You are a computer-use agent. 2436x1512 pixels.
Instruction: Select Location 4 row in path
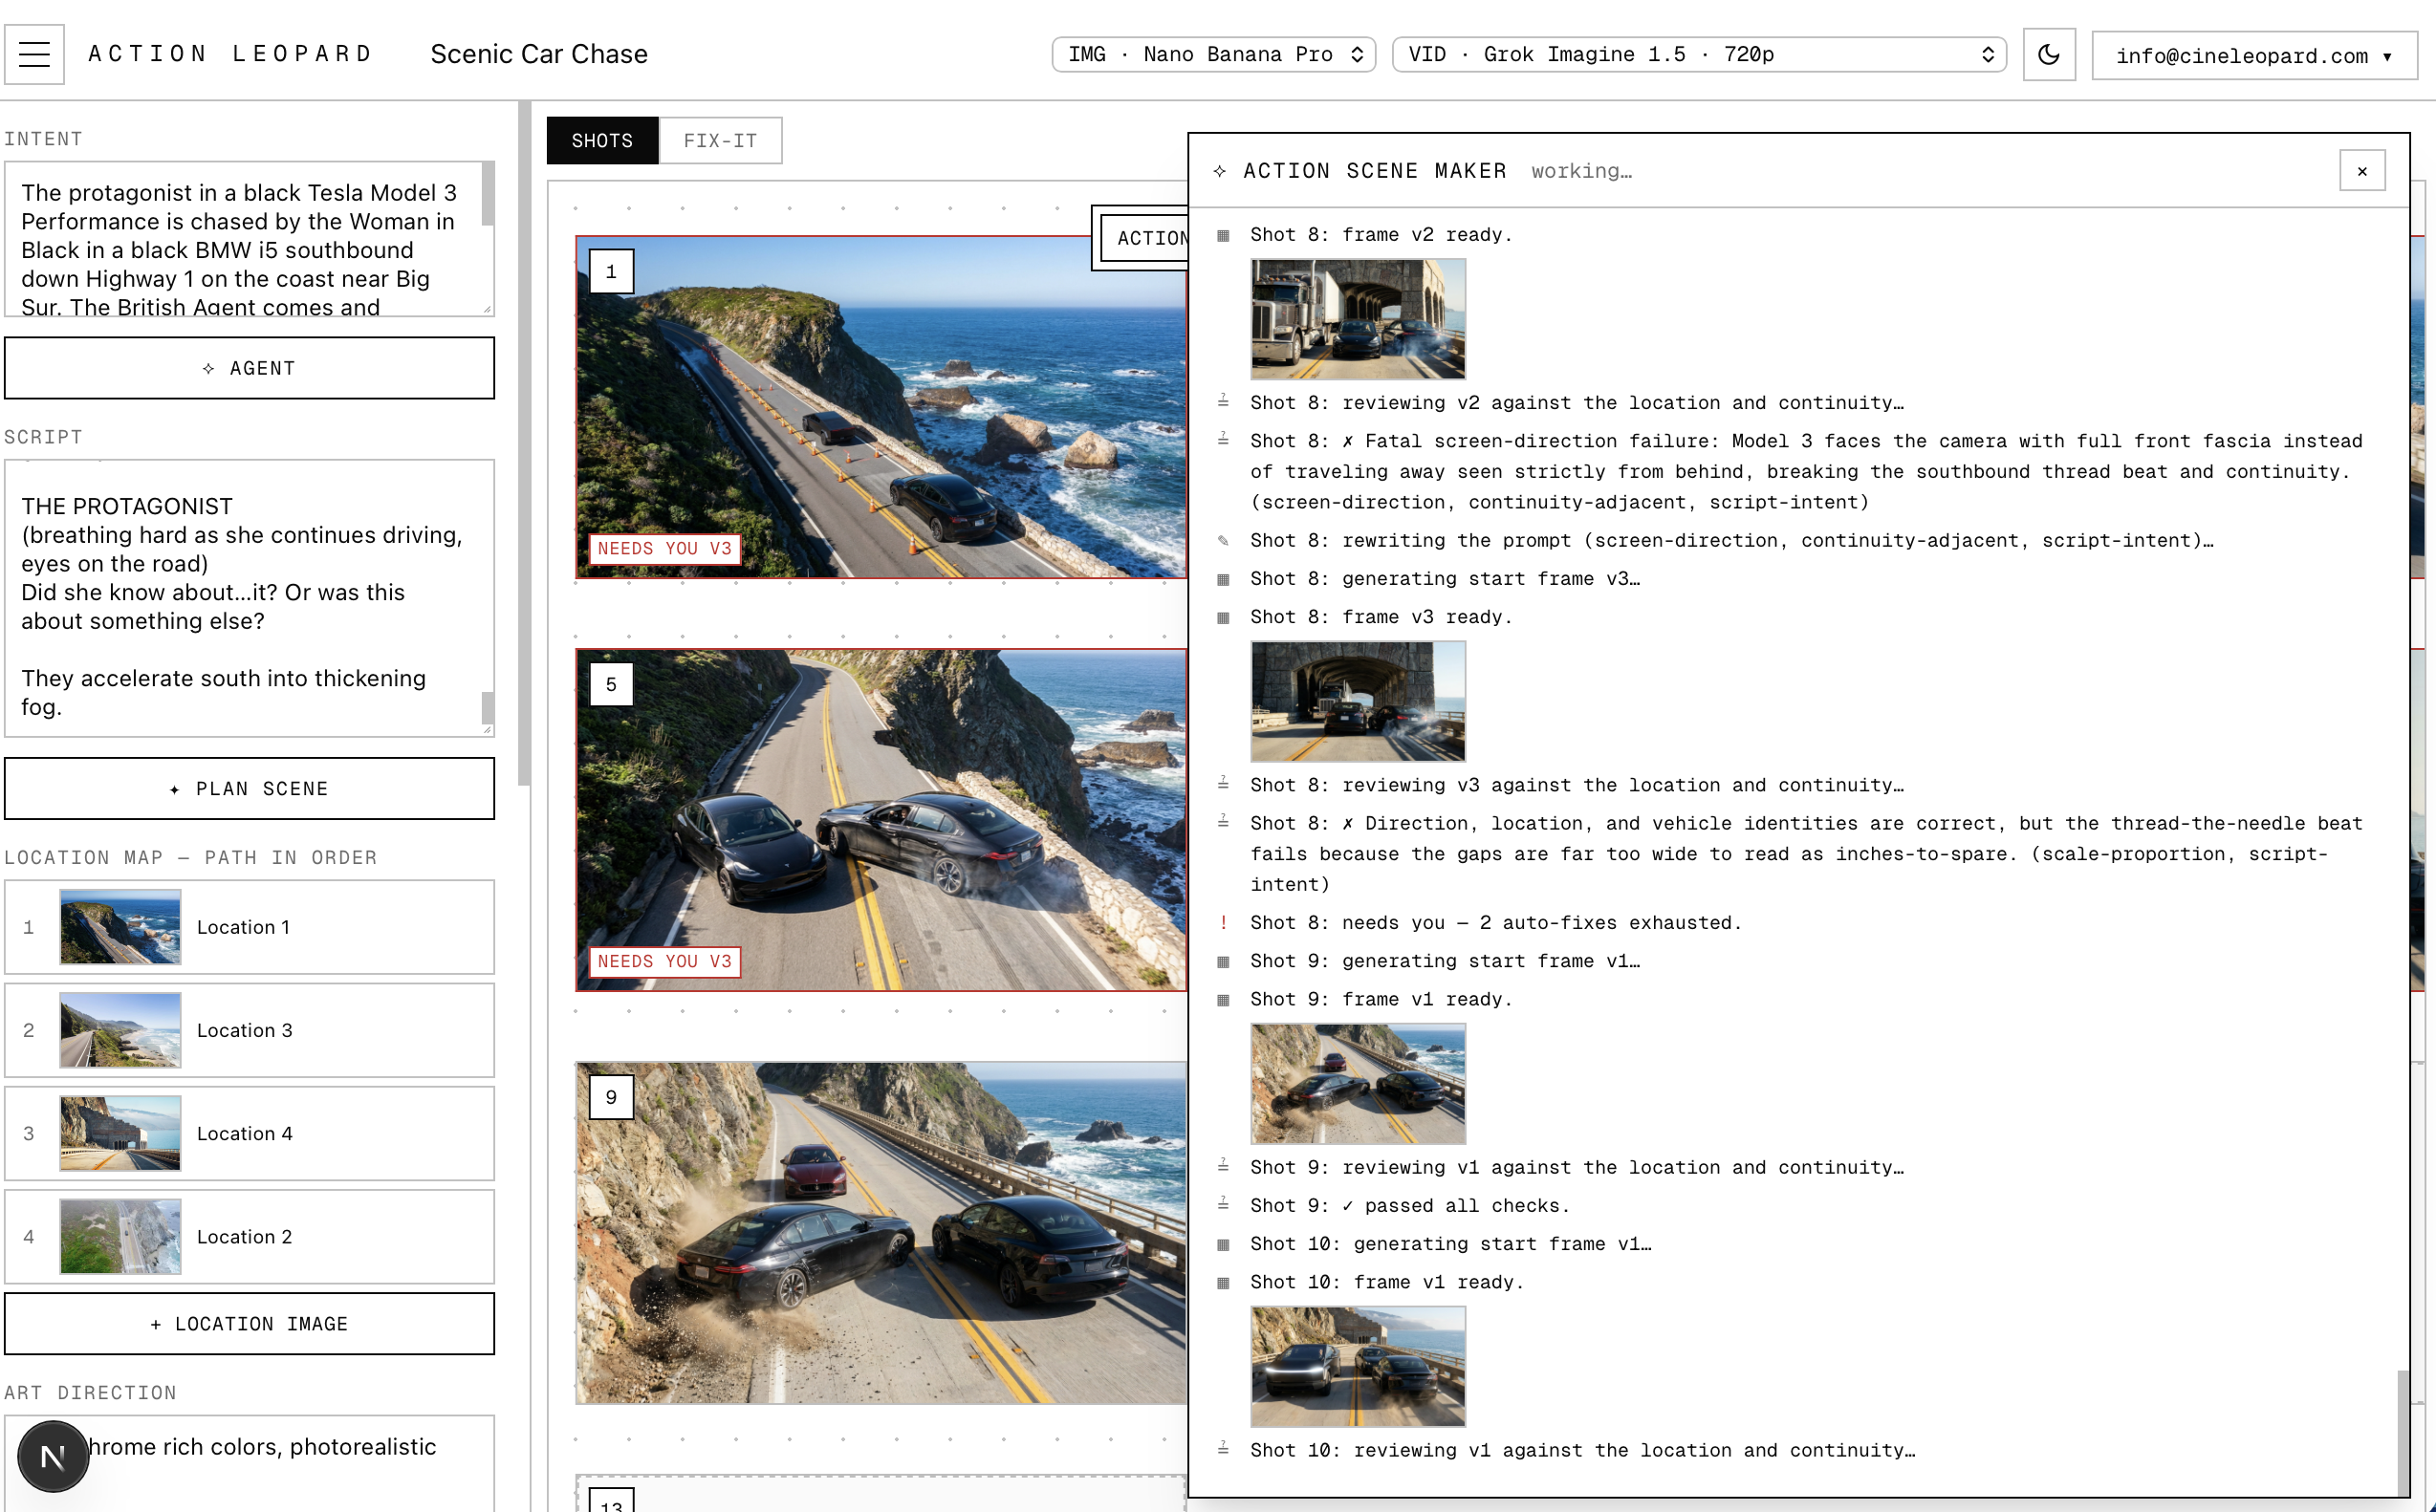coord(249,1133)
